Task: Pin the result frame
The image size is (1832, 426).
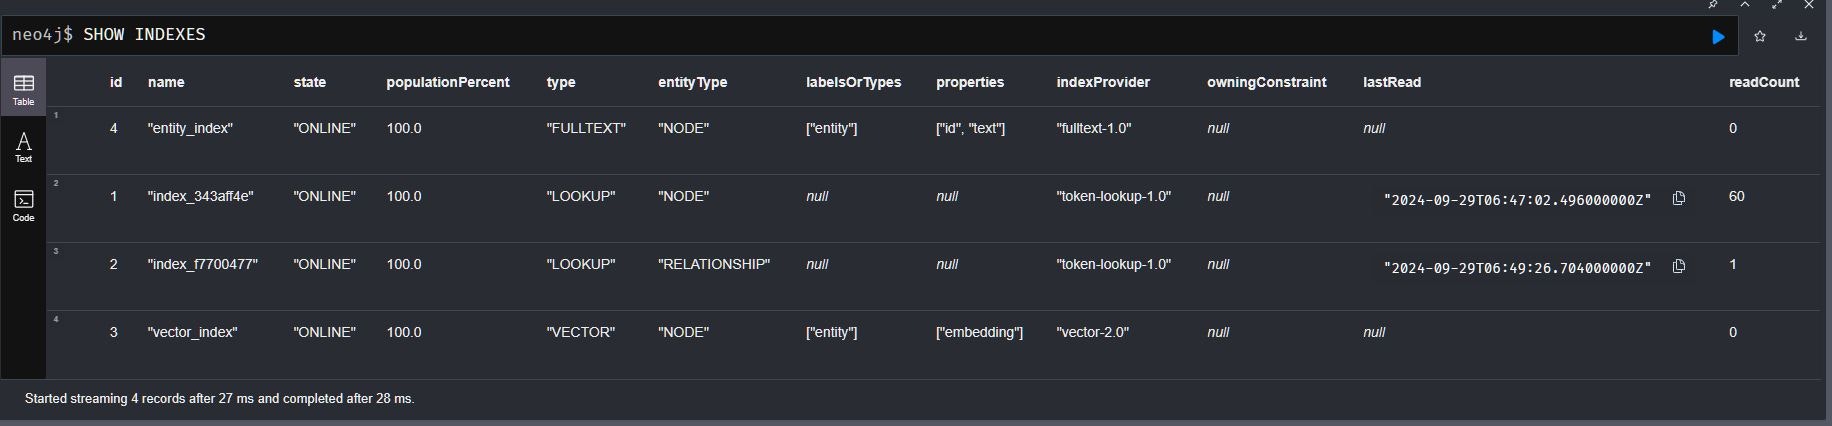Action: click(x=1713, y=5)
